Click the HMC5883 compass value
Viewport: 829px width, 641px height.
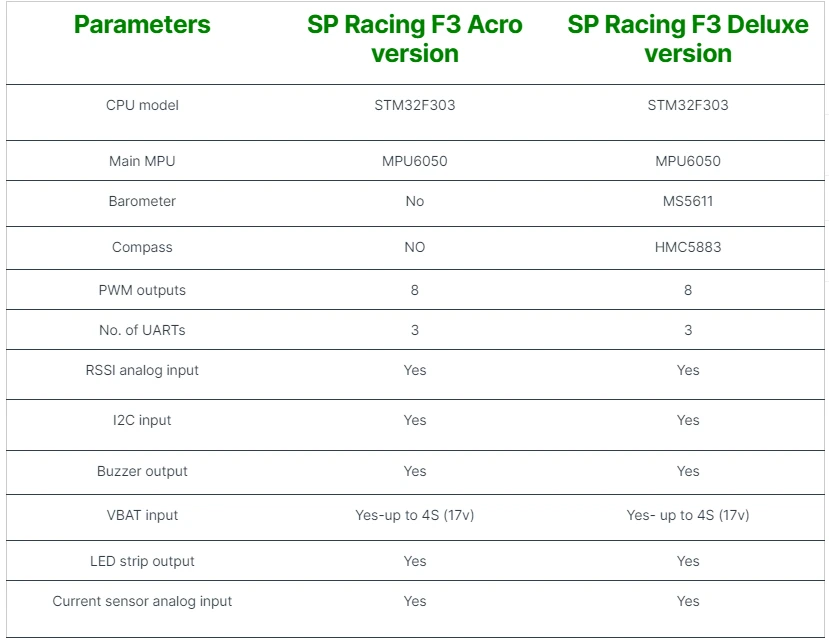click(688, 247)
